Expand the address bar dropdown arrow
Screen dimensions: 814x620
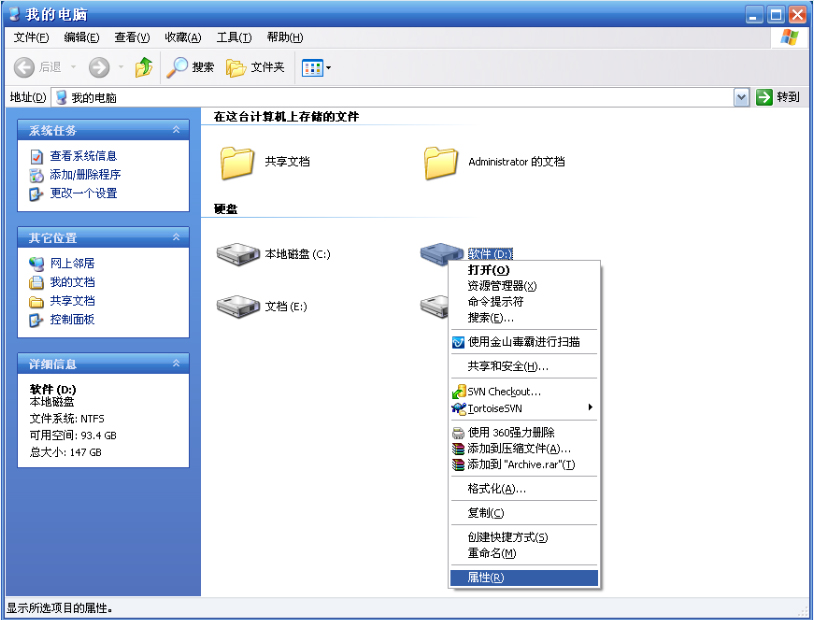[741, 97]
